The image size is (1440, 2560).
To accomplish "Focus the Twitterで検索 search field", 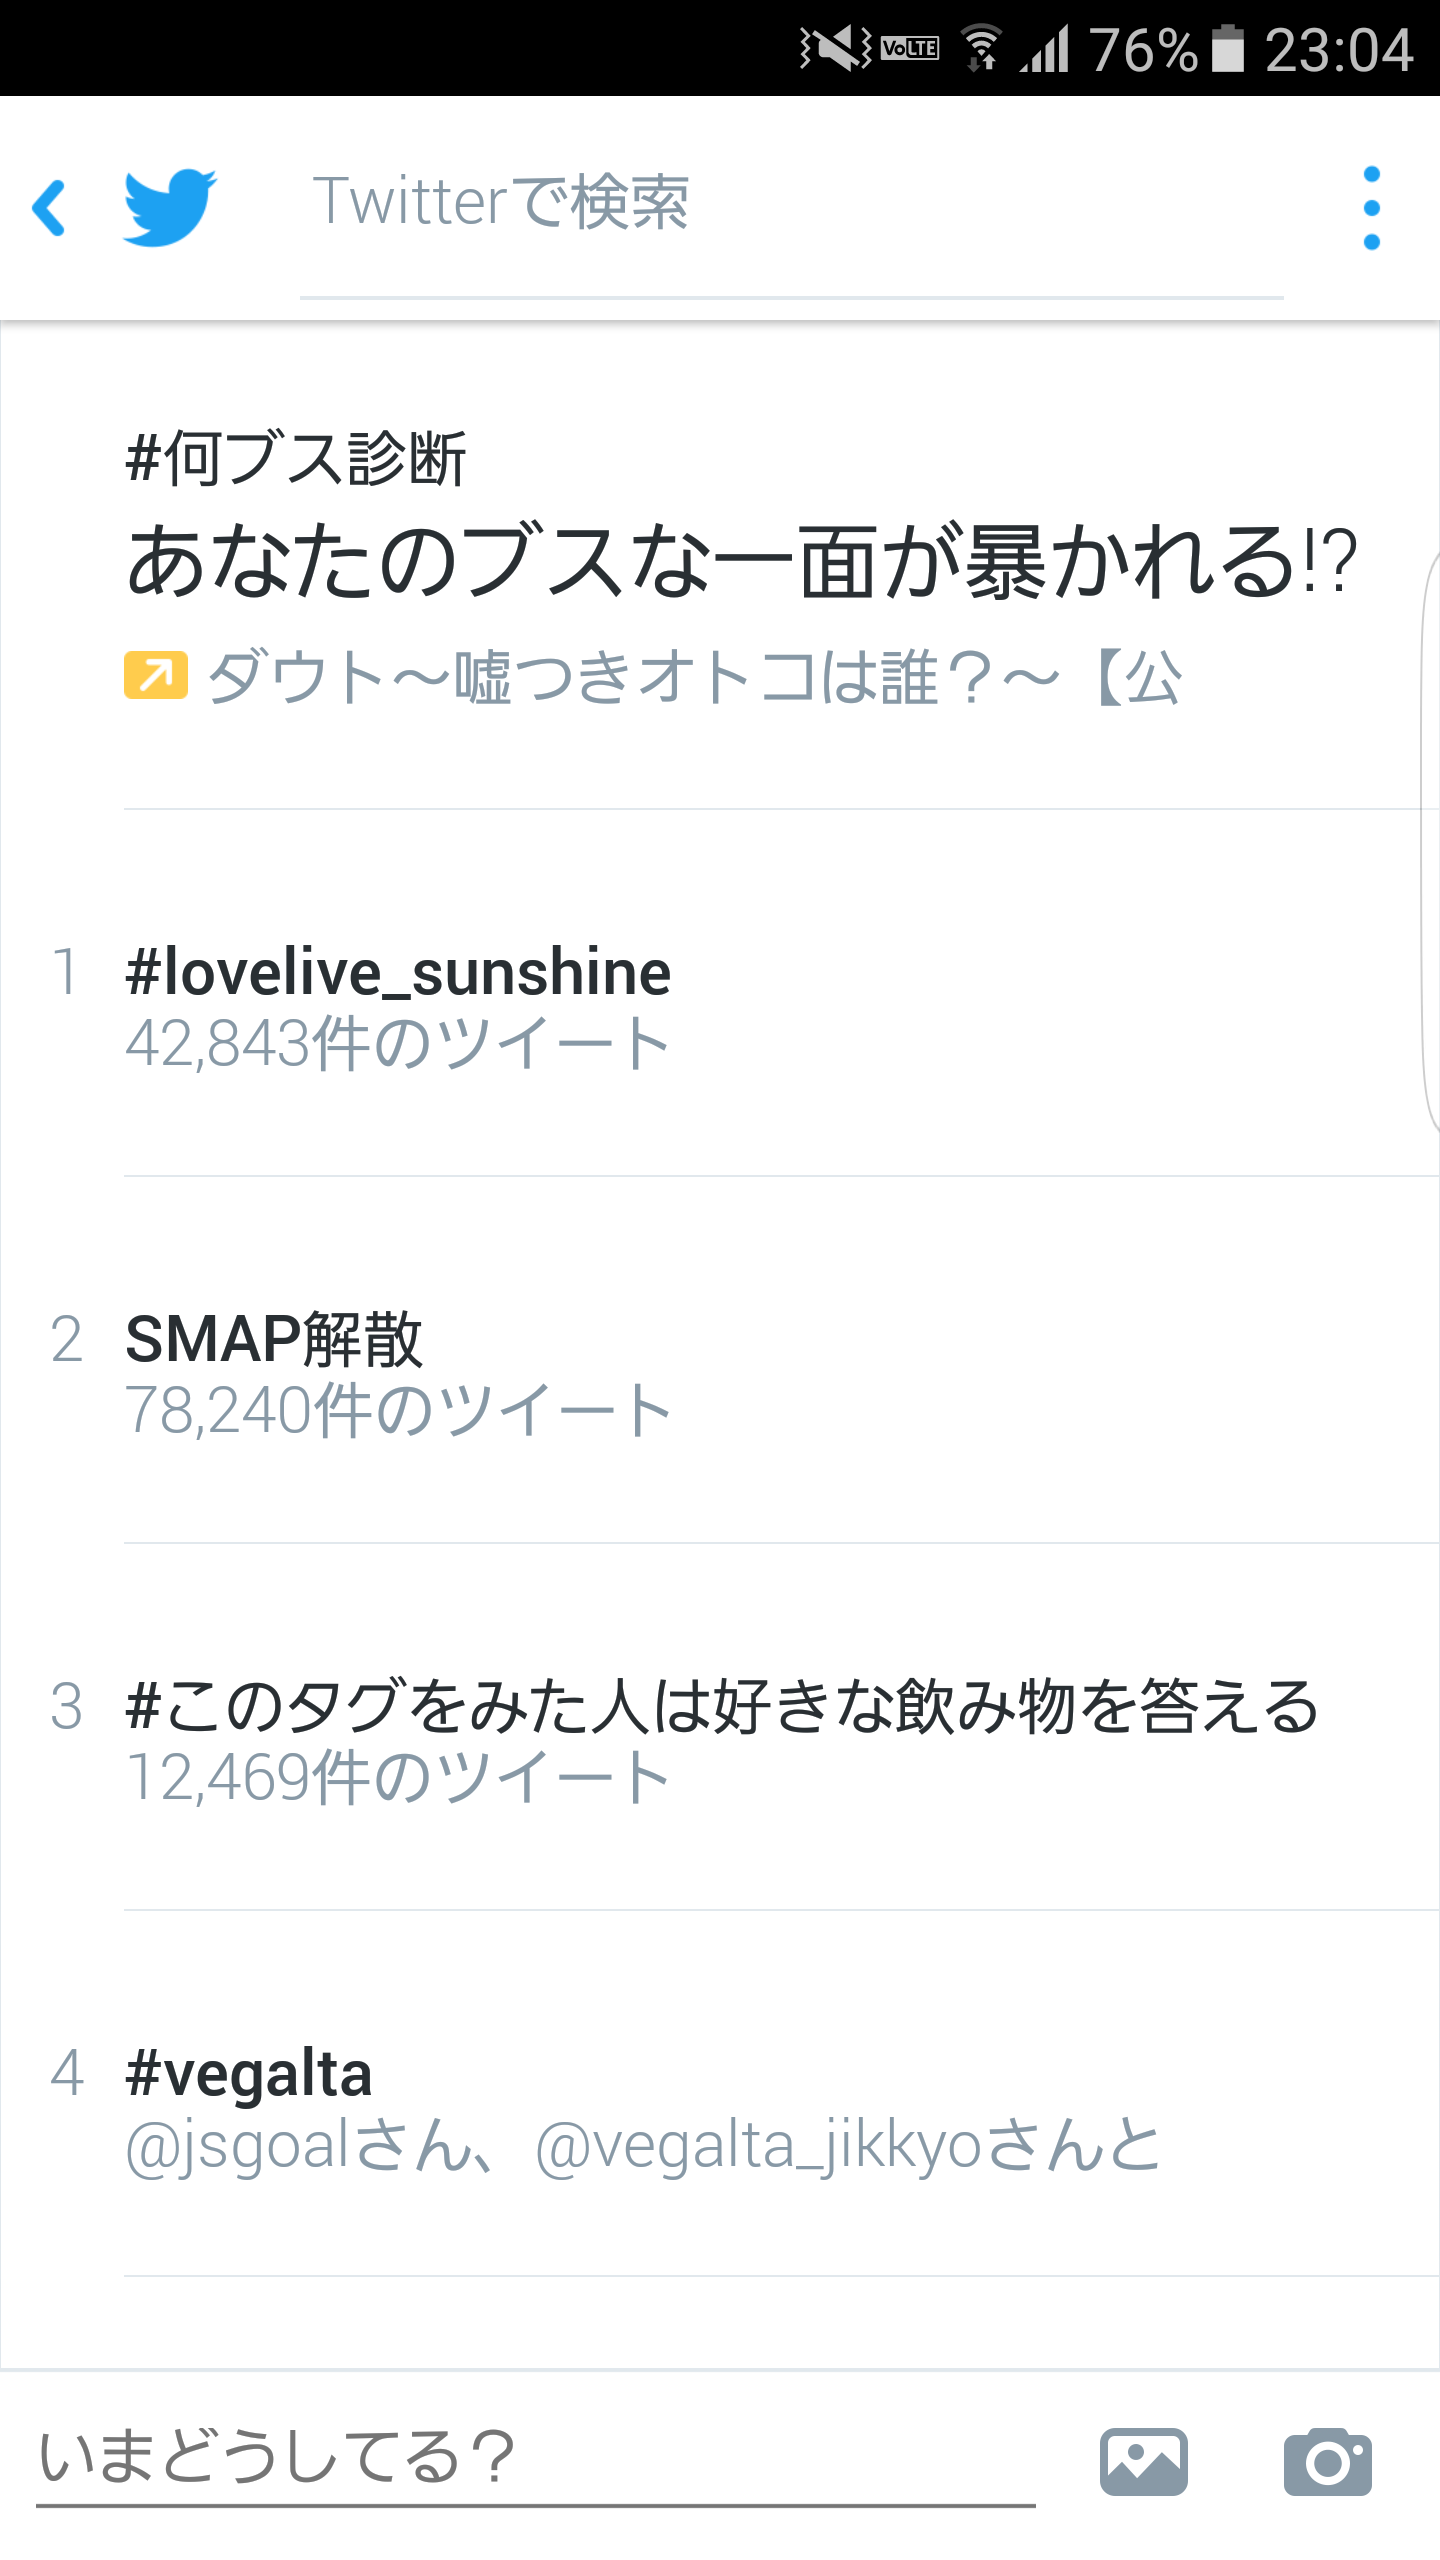I will tap(790, 204).
